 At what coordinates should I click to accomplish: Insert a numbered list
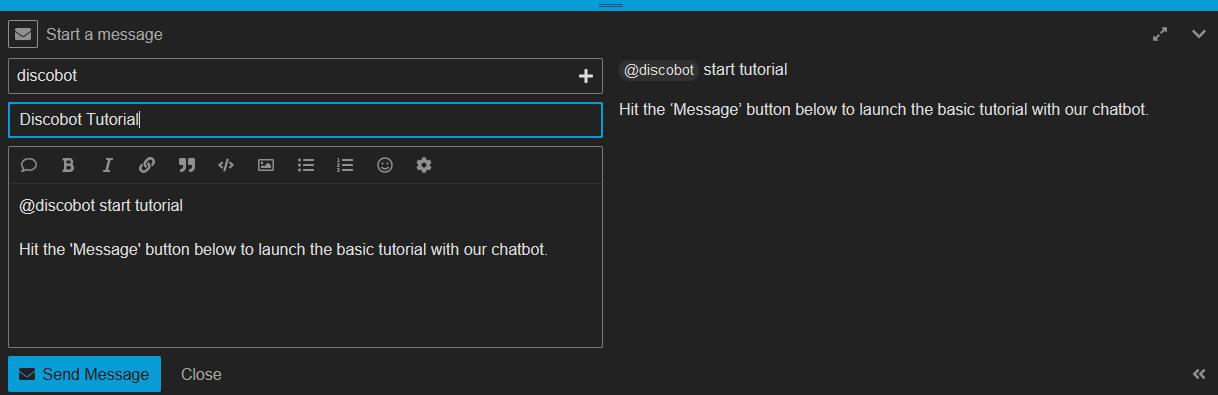(x=345, y=165)
